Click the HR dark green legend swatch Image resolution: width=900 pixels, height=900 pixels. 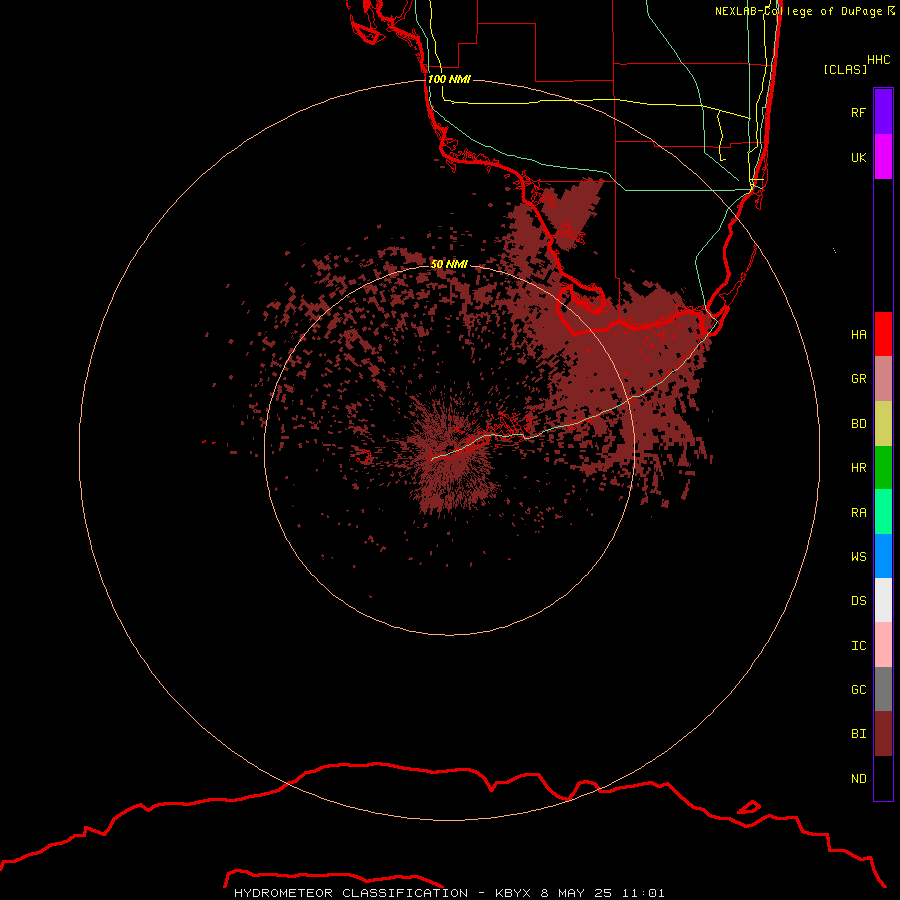(883, 468)
